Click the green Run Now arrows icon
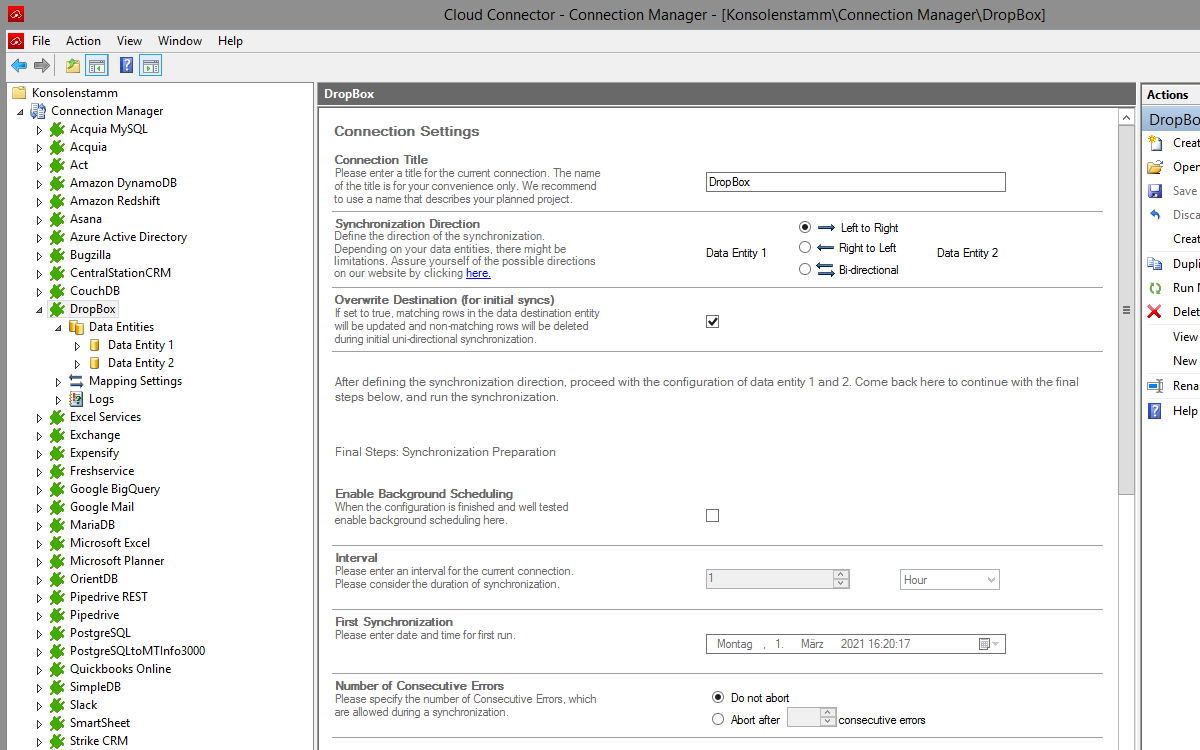 tap(1155, 288)
